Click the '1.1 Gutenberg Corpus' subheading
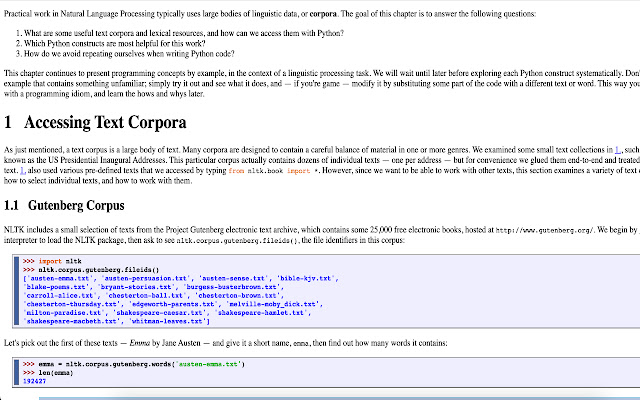 (x=64, y=205)
